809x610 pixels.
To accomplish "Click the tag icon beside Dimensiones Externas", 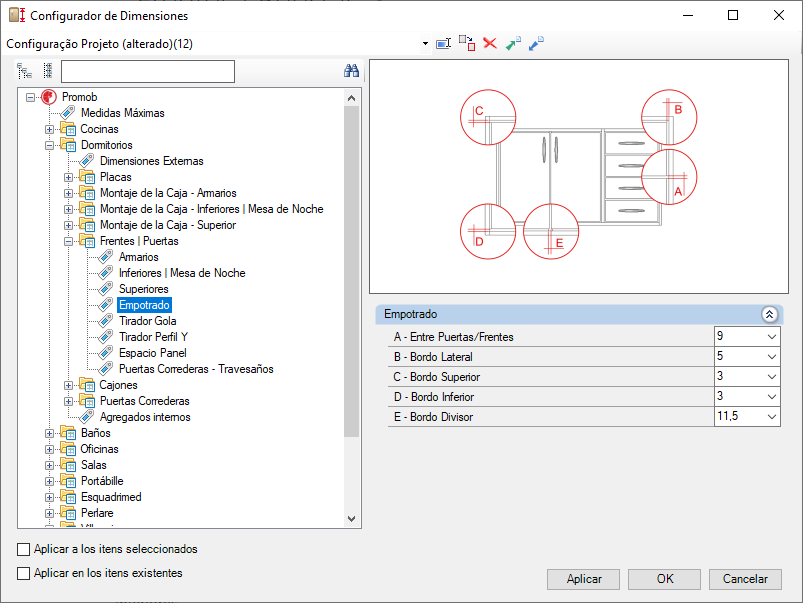I will coord(87,160).
